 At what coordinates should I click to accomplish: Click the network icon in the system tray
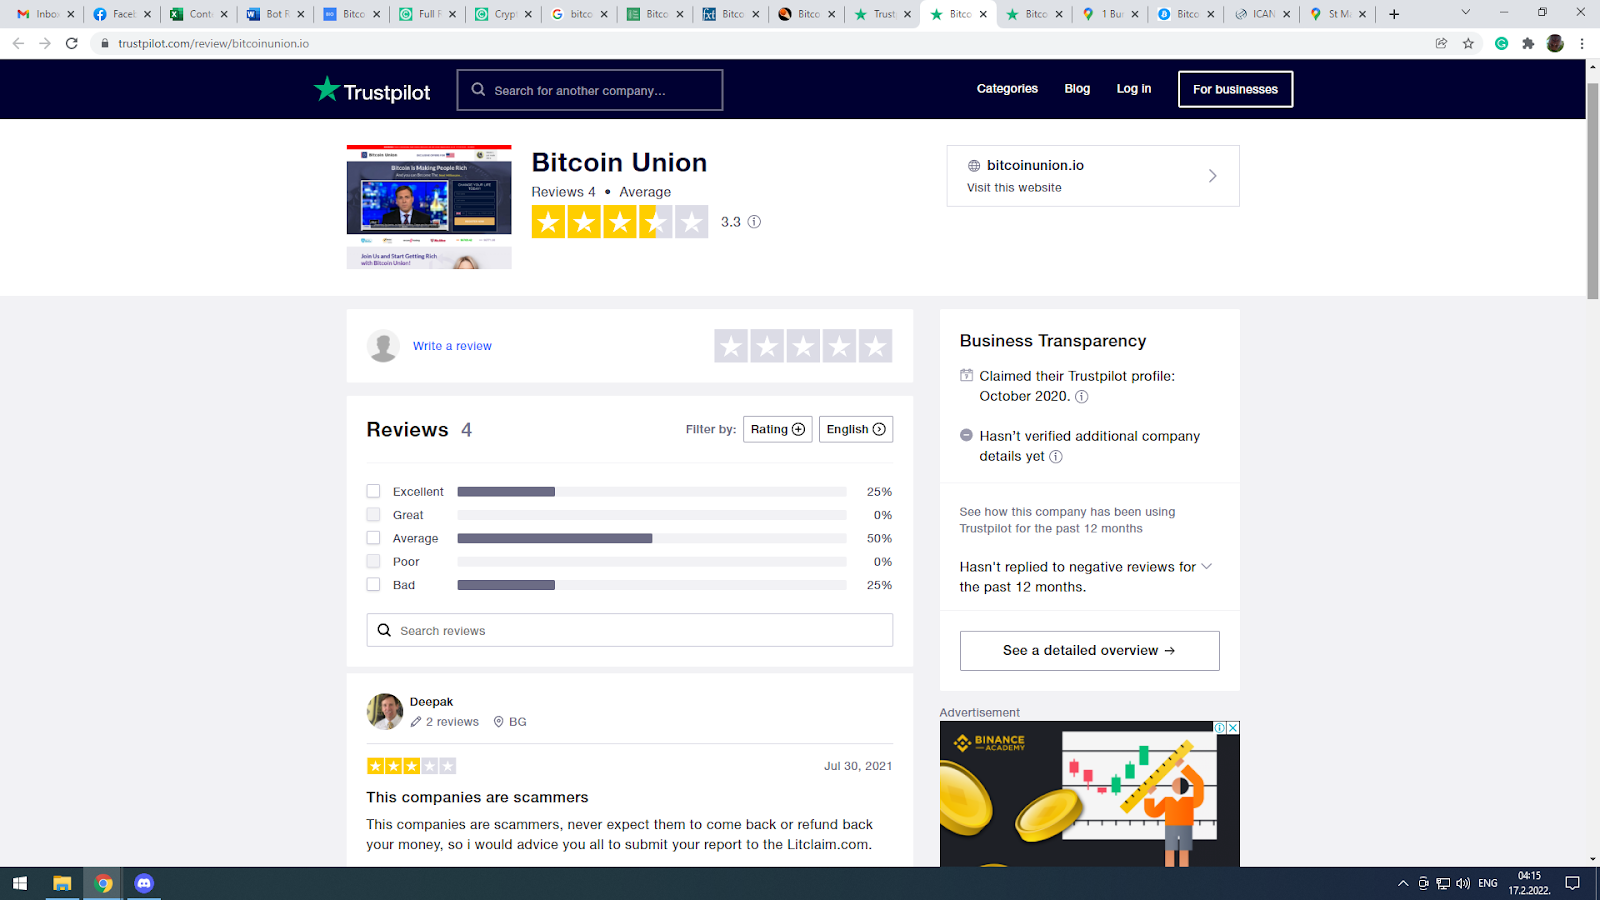click(x=1443, y=883)
